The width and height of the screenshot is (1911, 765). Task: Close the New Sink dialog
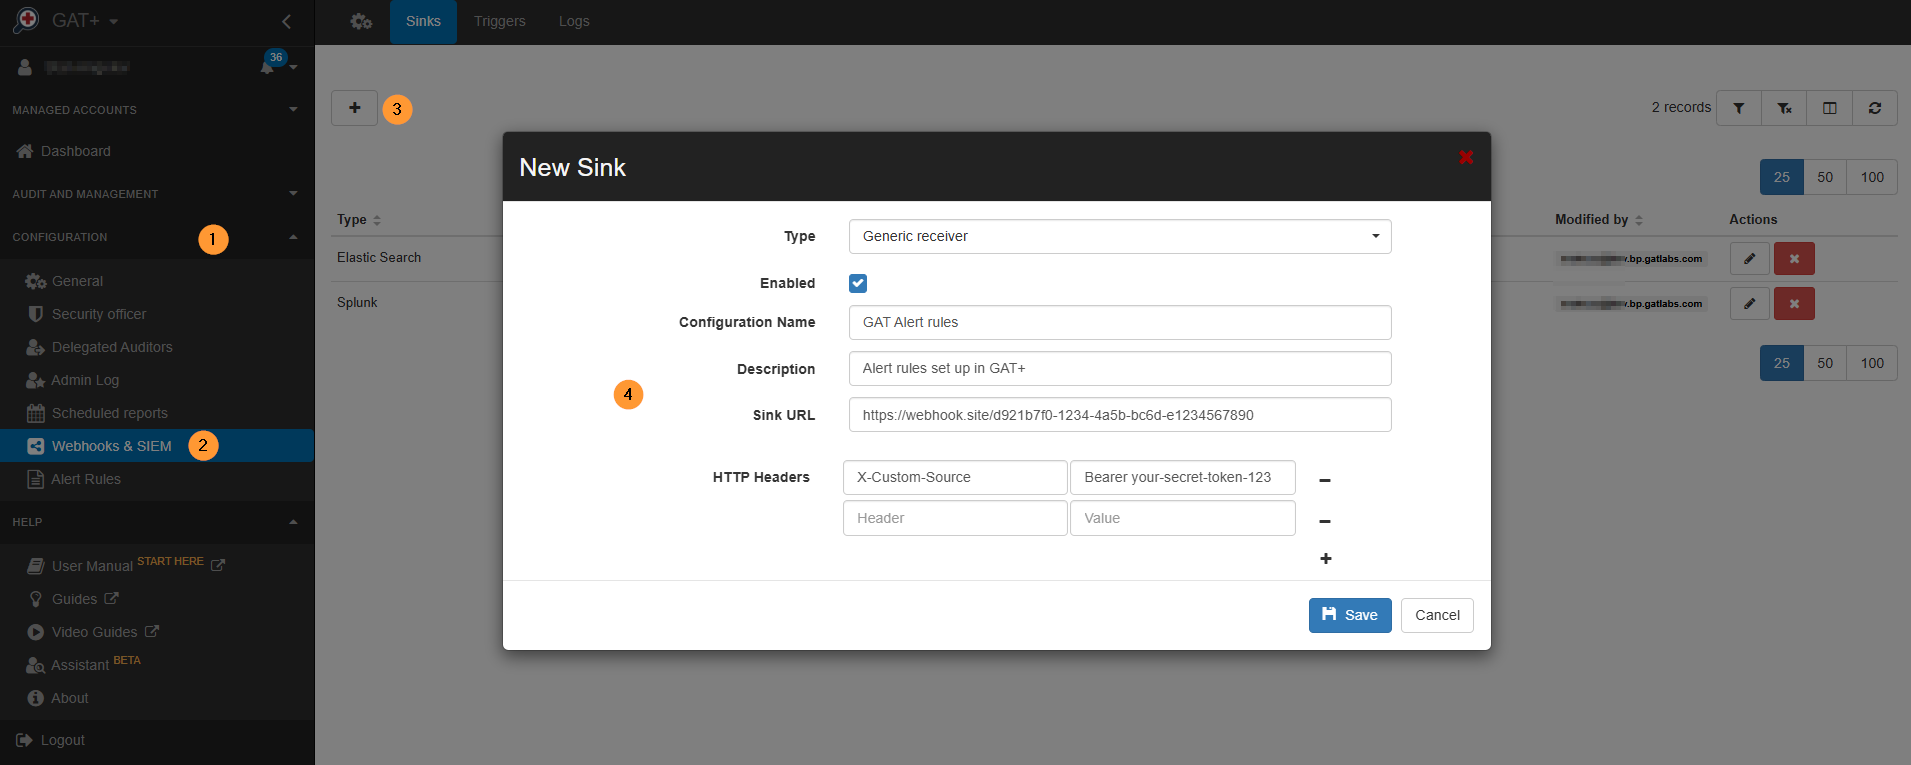1466,157
